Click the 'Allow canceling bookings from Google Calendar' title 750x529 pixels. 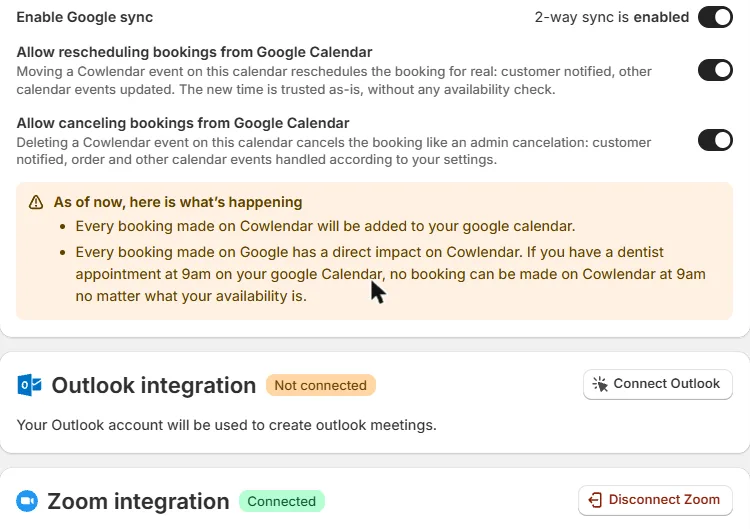pyautogui.click(x=183, y=123)
